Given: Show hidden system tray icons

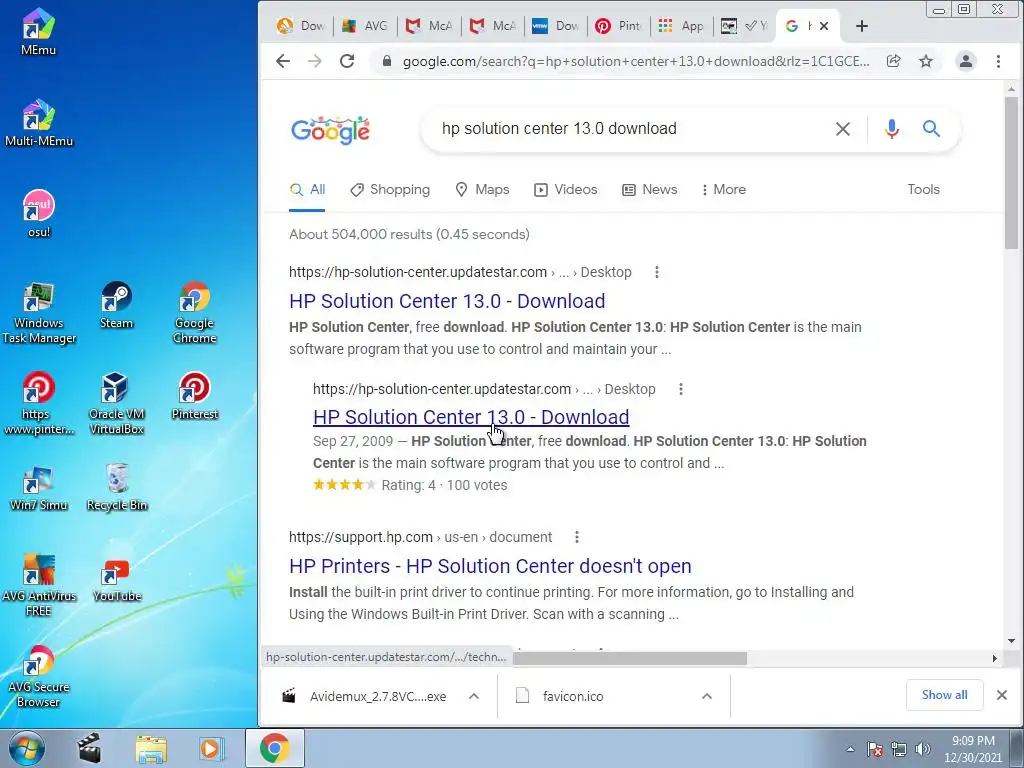Looking at the screenshot, I should [850, 749].
